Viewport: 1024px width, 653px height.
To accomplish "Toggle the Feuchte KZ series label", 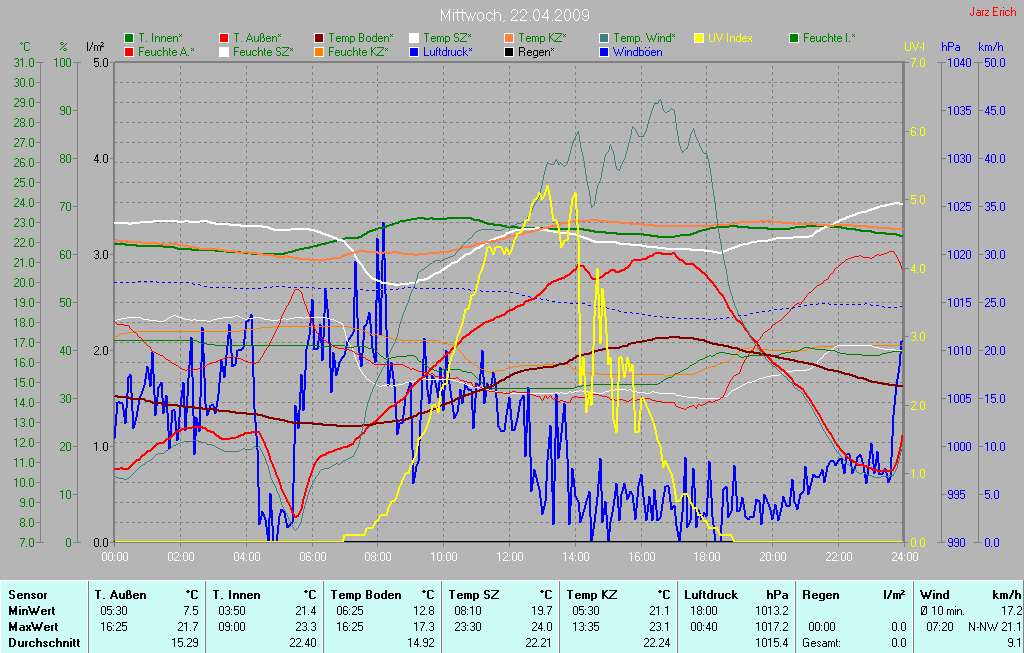I will click(358, 51).
